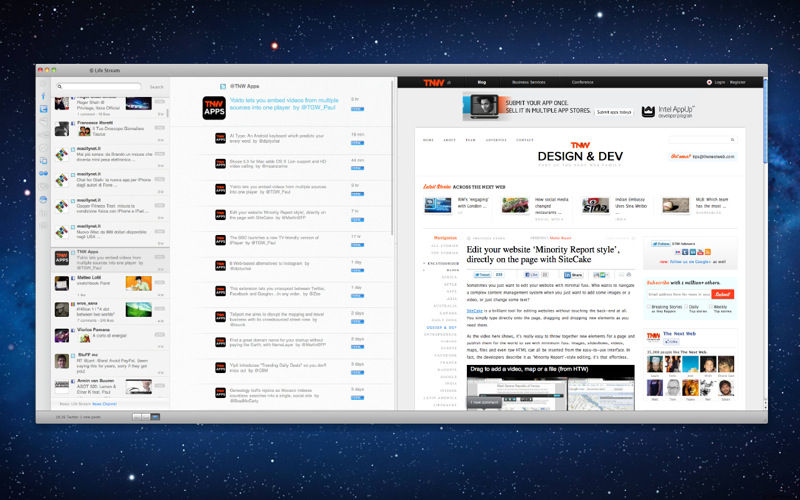Click the Twitter Follow button in the sidebar box
The image size is (800, 500).
pos(660,244)
